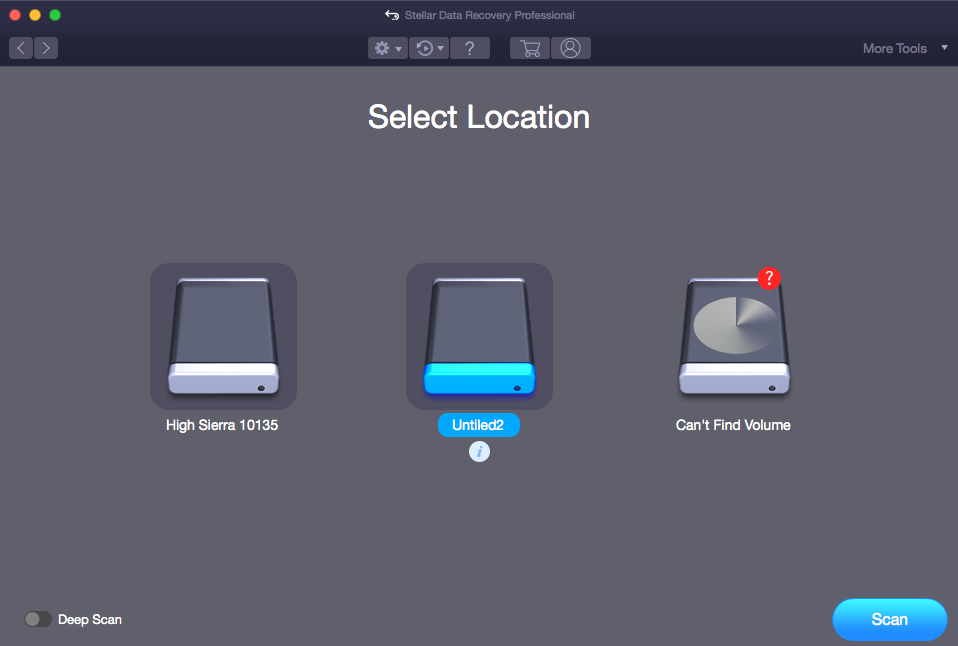The height and width of the screenshot is (646, 958).
Task: Click the High Sierra 10135 label
Action: point(222,425)
